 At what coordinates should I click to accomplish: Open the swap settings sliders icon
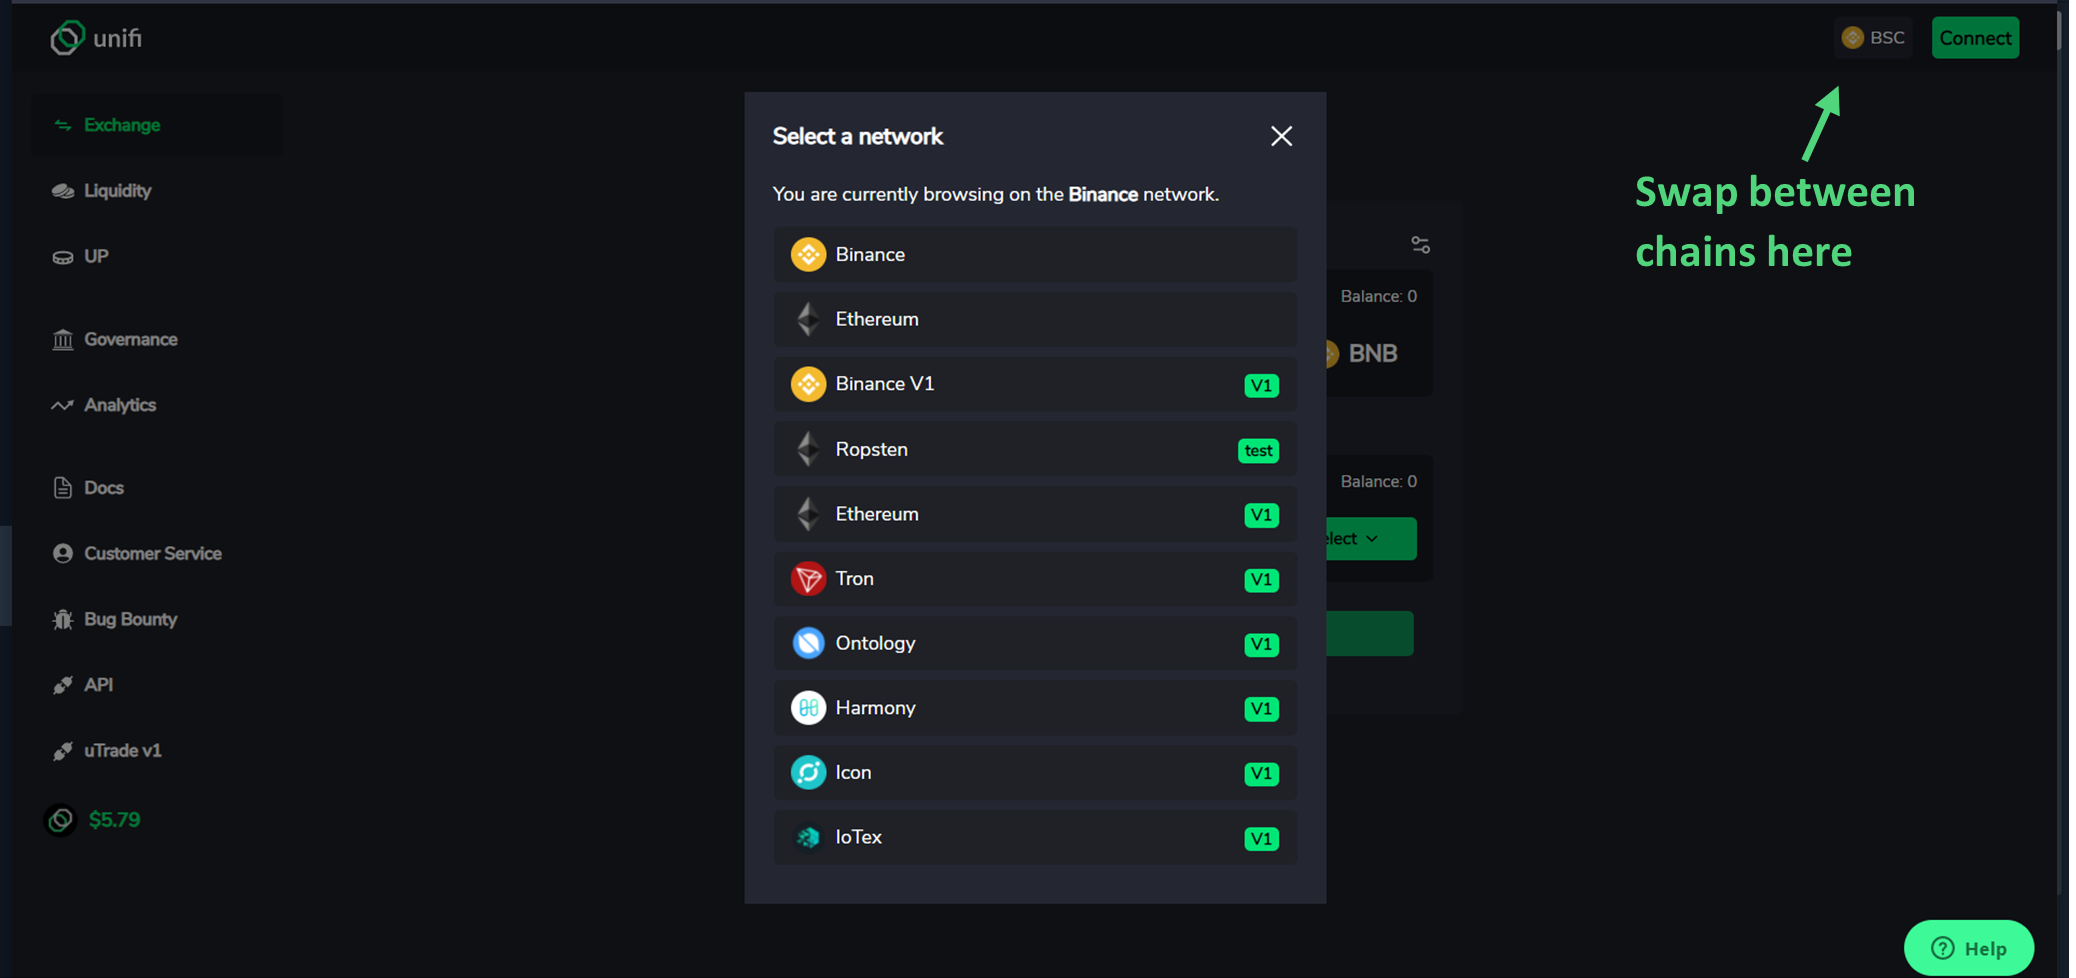click(x=1420, y=245)
